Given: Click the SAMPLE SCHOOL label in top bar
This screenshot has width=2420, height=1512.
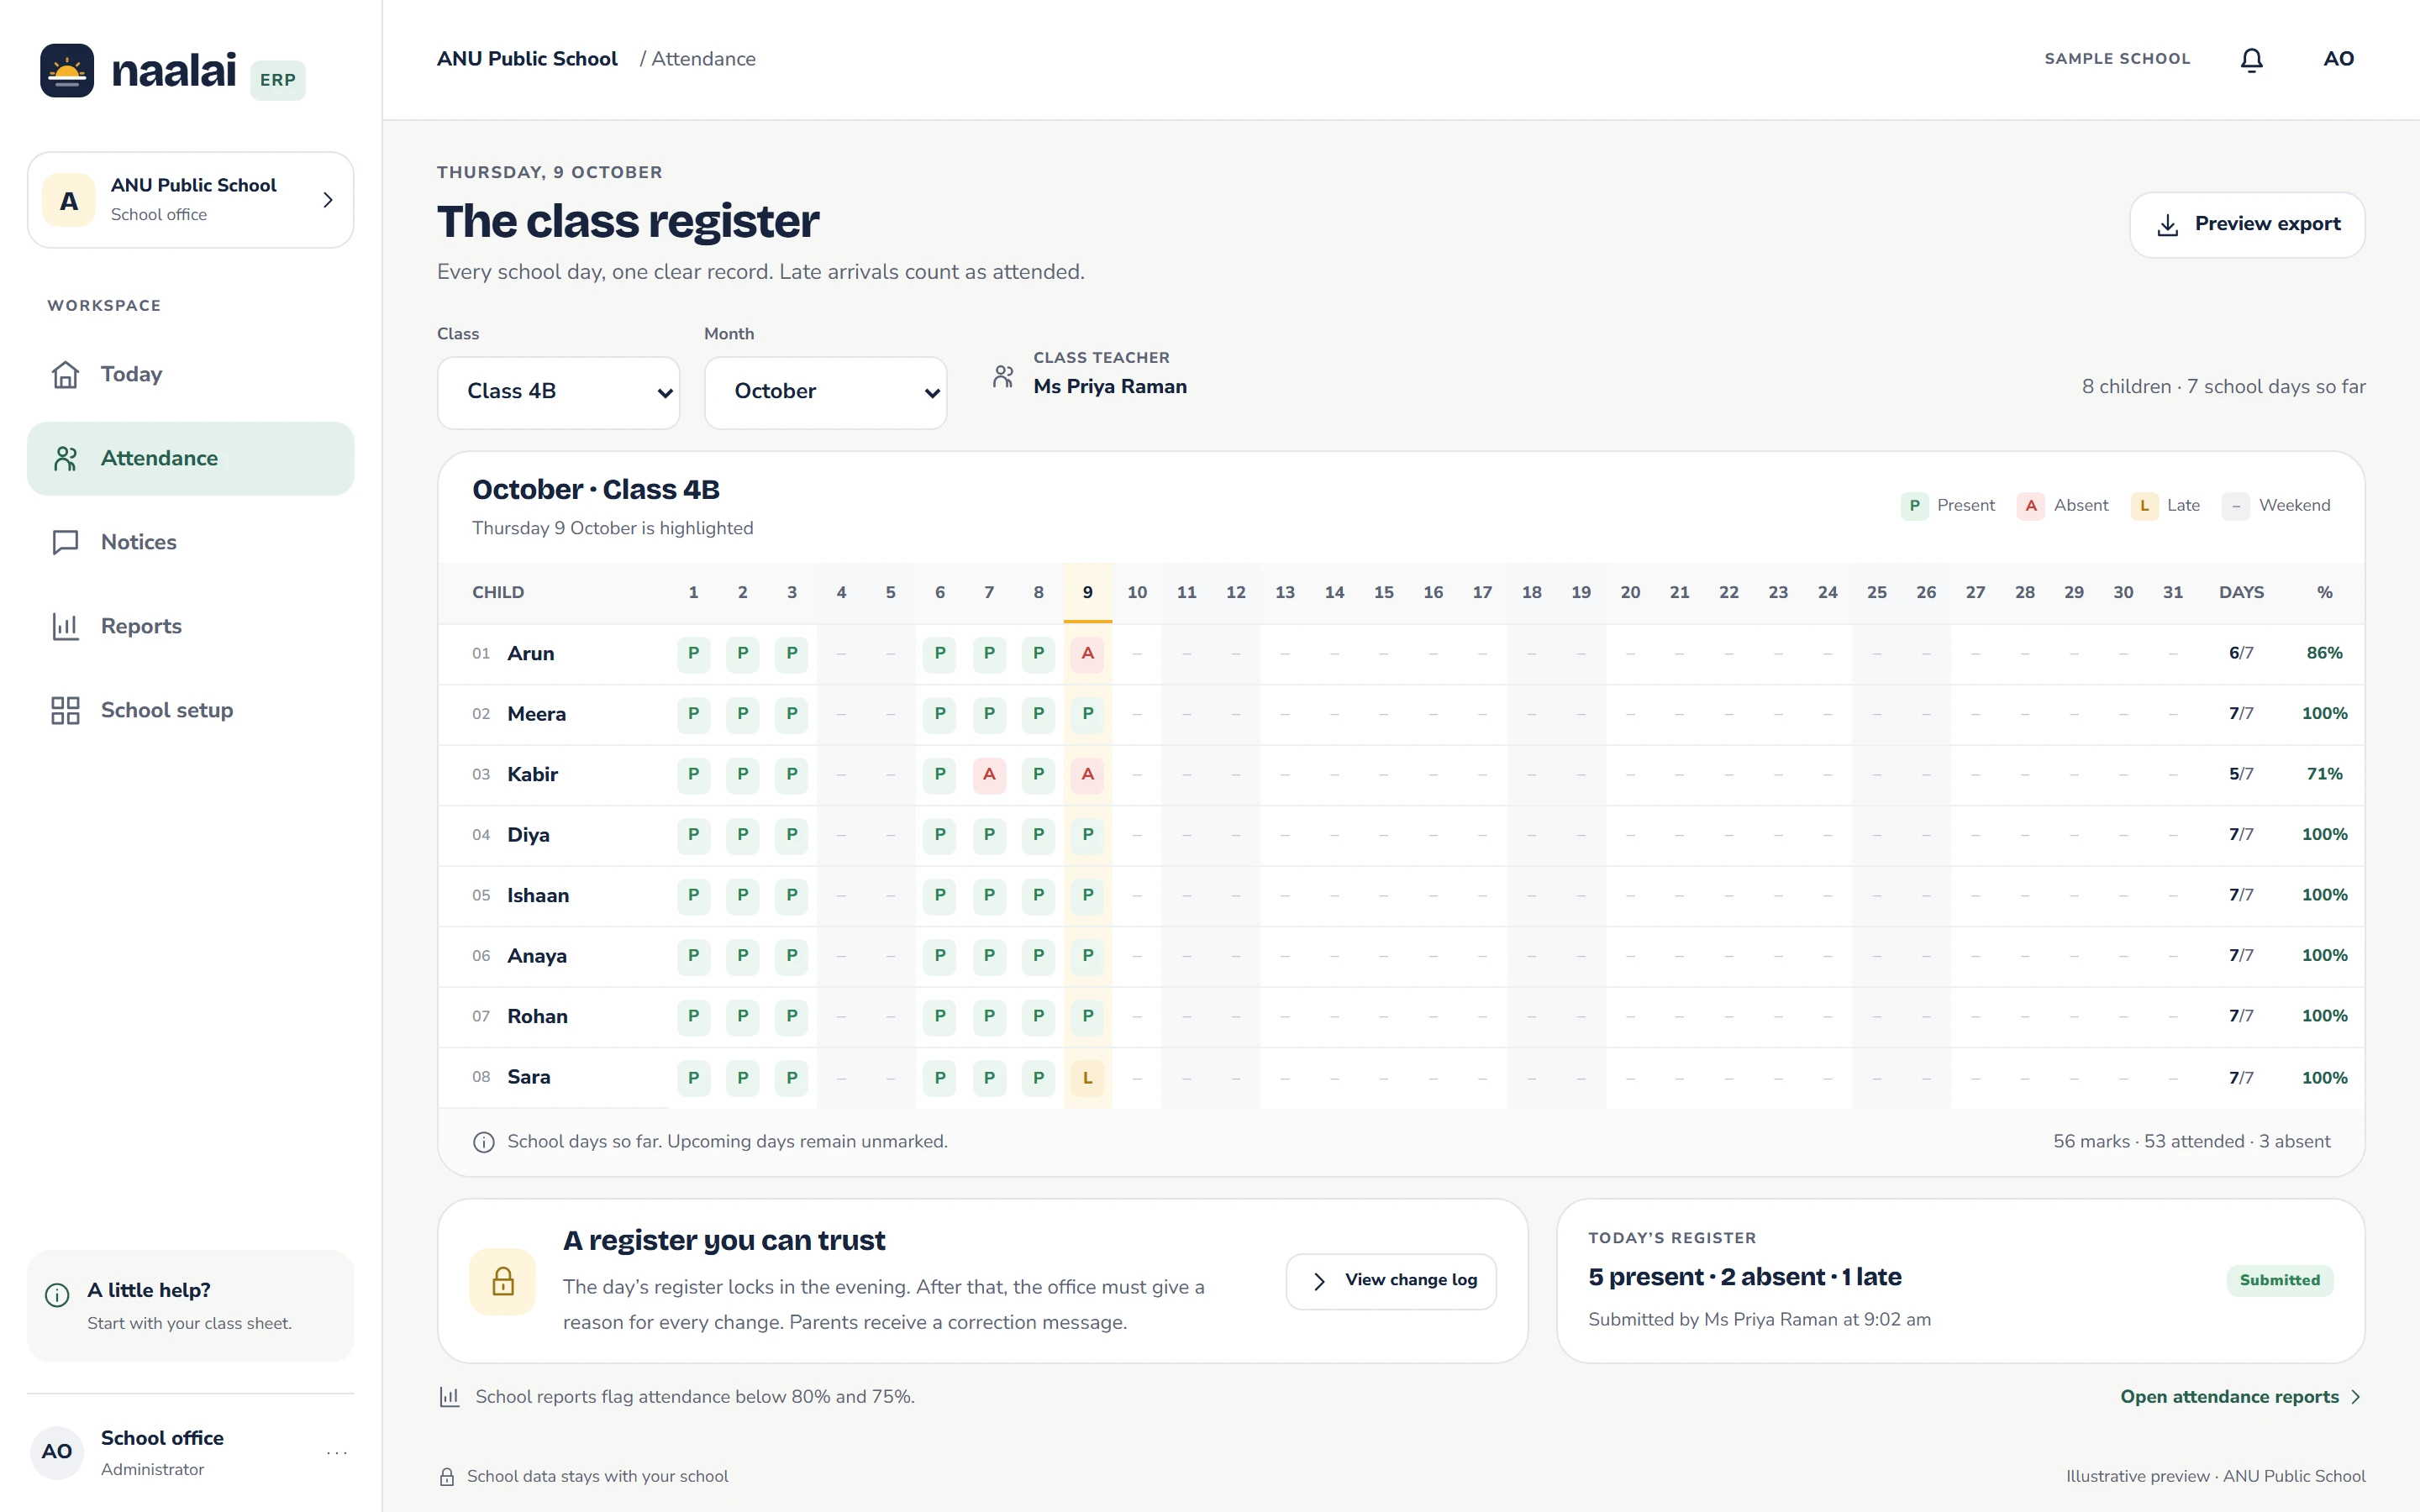Looking at the screenshot, I should [2117, 59].
